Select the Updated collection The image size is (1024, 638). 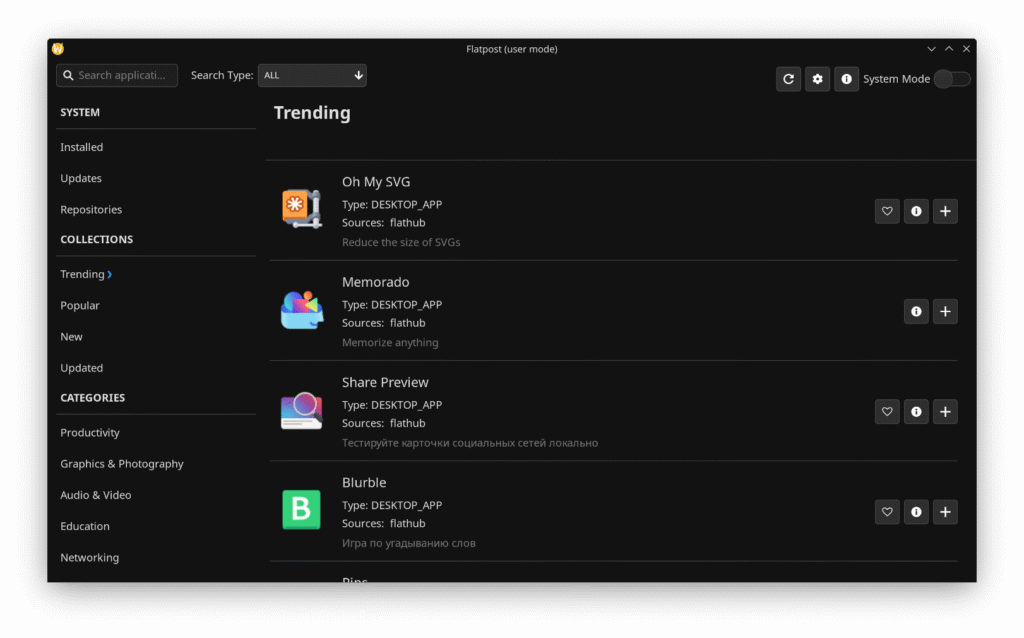click(82, 368)
